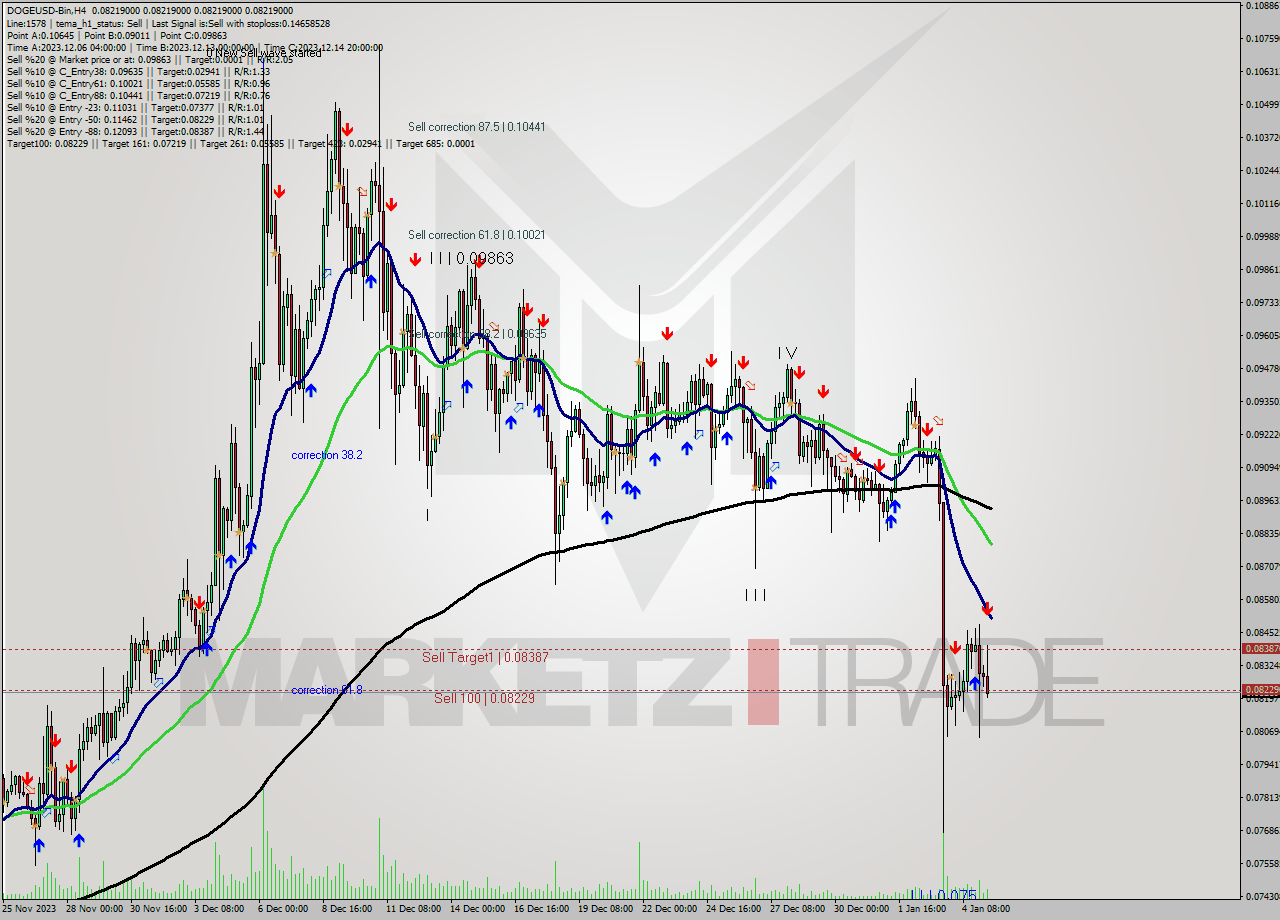Click the 'Sell correction 61.8 | 0.10021' label
The image size is (1280, 920).
pos(476,235)
